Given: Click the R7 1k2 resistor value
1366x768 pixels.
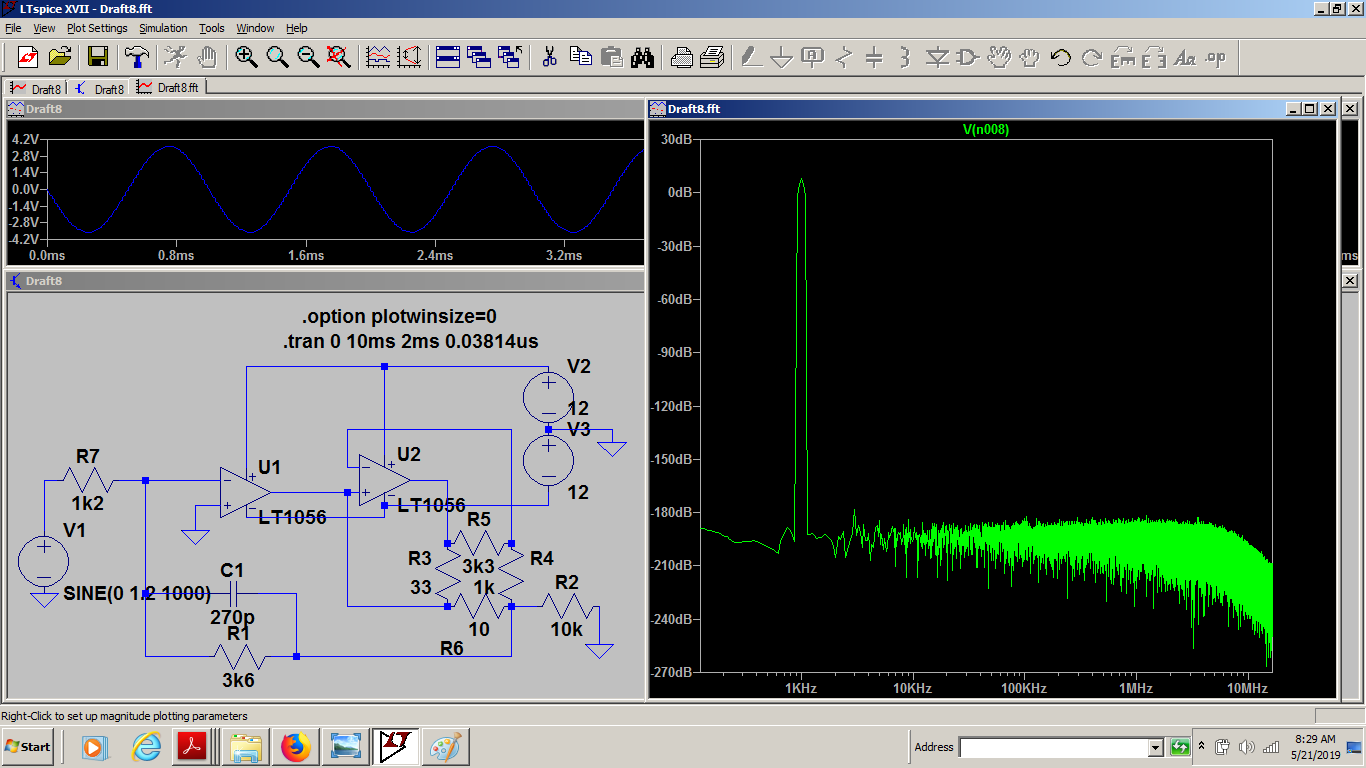Looking at the screenshot, I should pyautogui.click(x=87, y=504).
